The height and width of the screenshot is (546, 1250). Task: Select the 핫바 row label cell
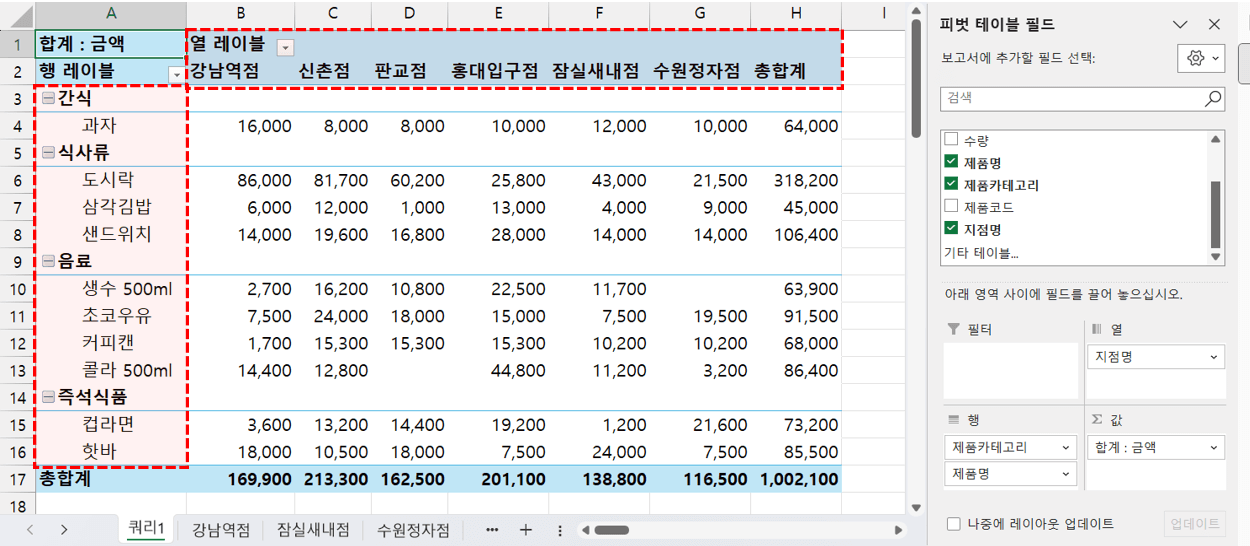pos(110,451)
